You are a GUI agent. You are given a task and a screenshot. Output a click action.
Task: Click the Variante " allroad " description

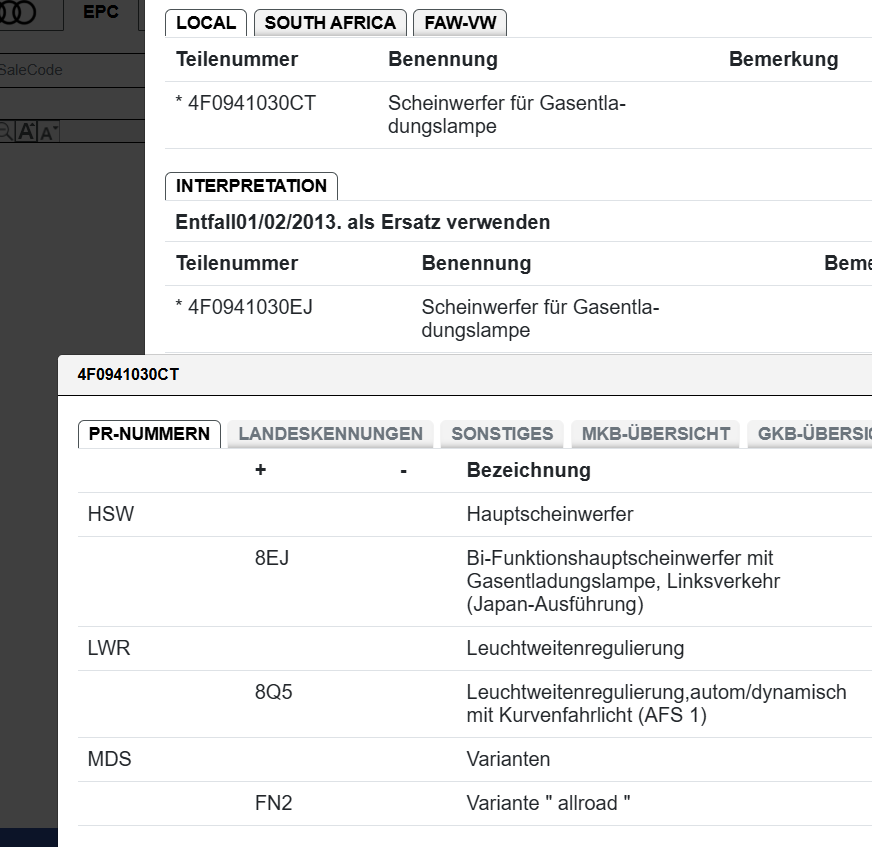coord(548,803)
